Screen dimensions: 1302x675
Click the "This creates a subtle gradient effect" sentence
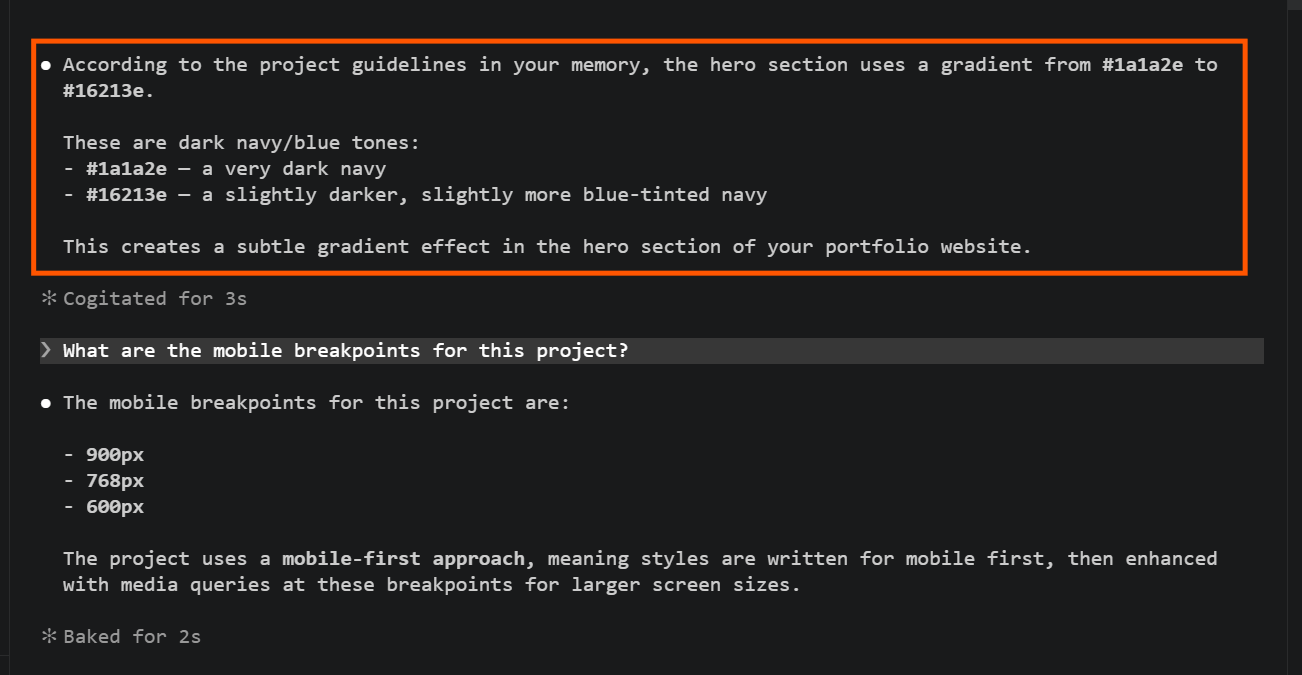(x=547, y=246)
